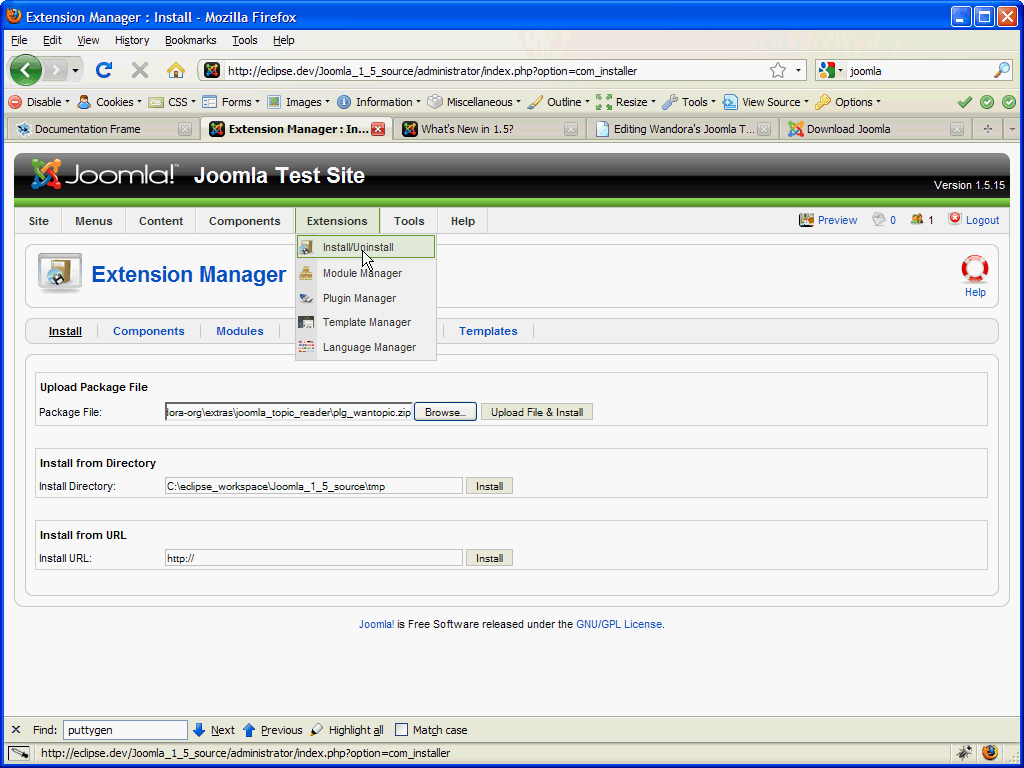Open the Plugin Manager from the menu
This screenshot has width=1024, height=768.
point(358,297)
